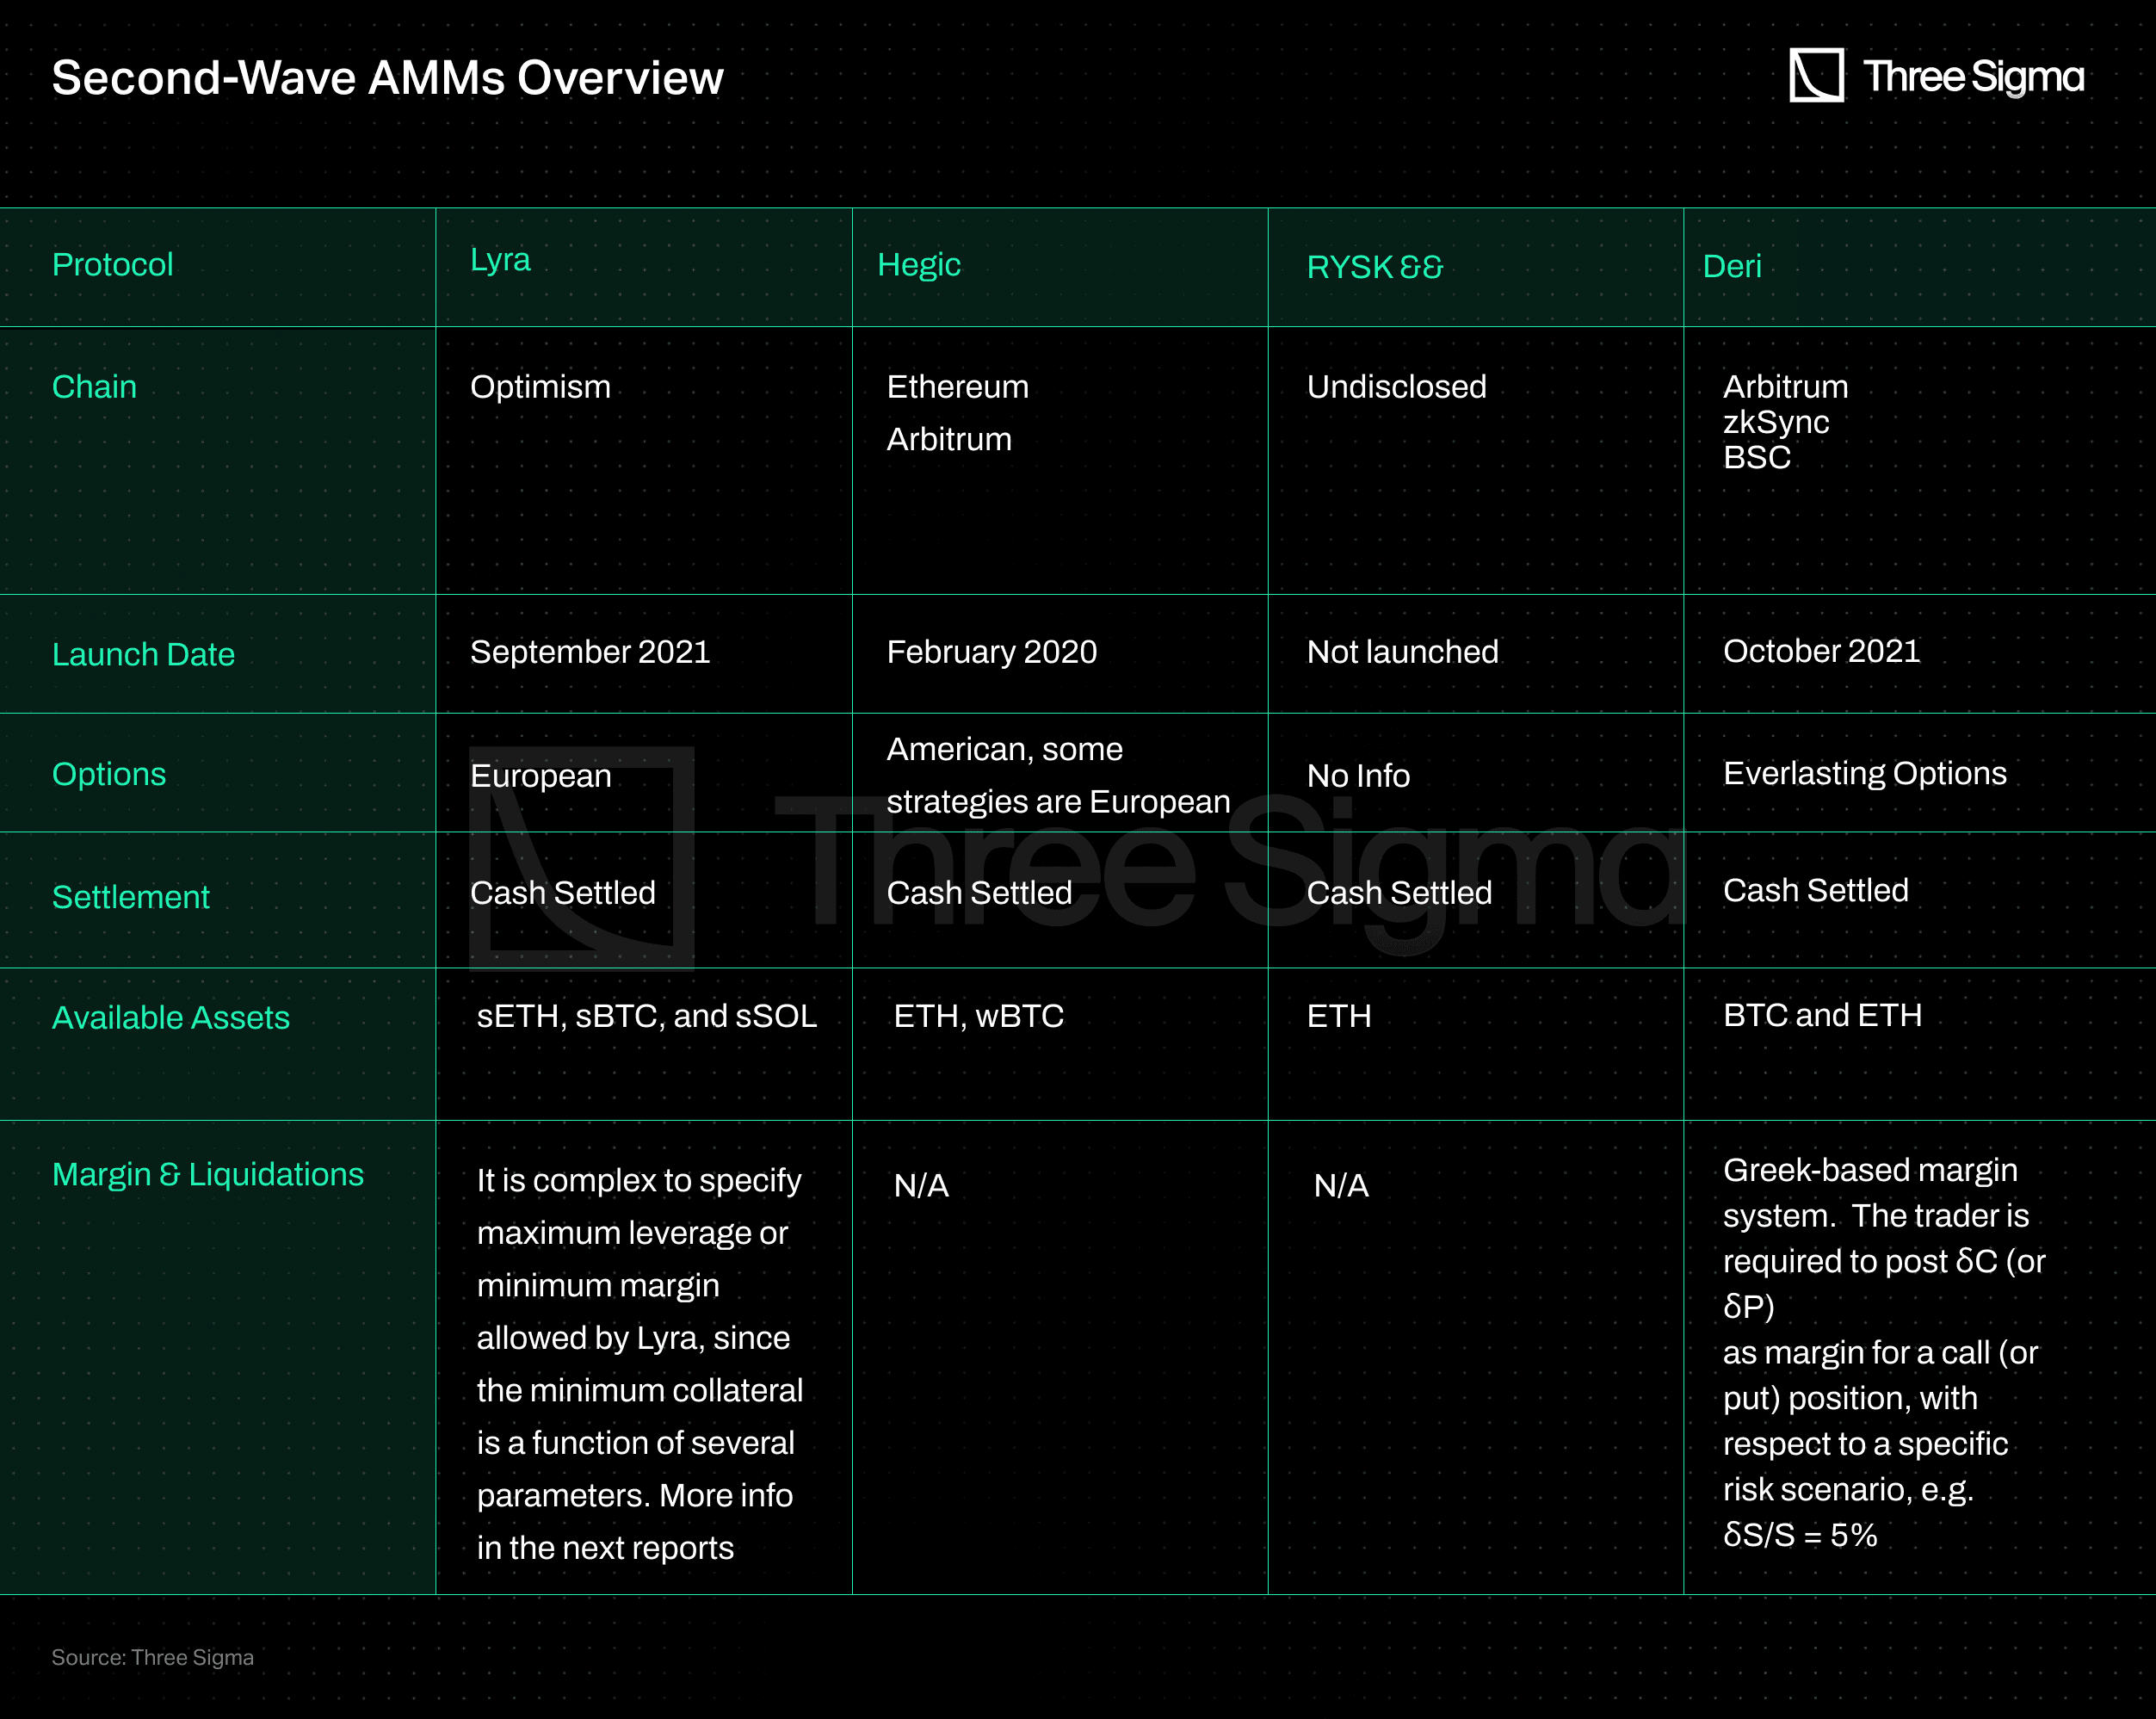
Task: Click the sETH, sBTC, and sSOL cell
Action: click(x=646, y=1016)
